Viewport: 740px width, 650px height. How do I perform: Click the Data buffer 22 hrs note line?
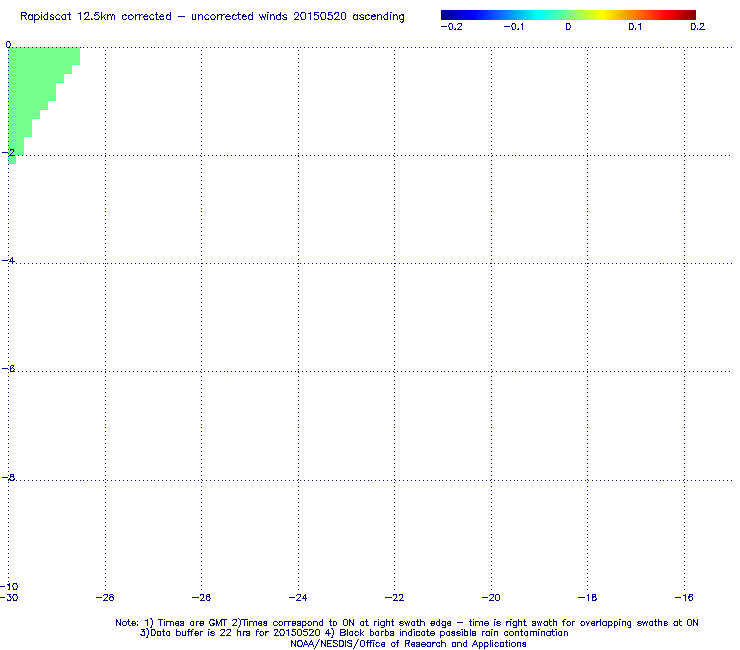click(x=354, y=633)
